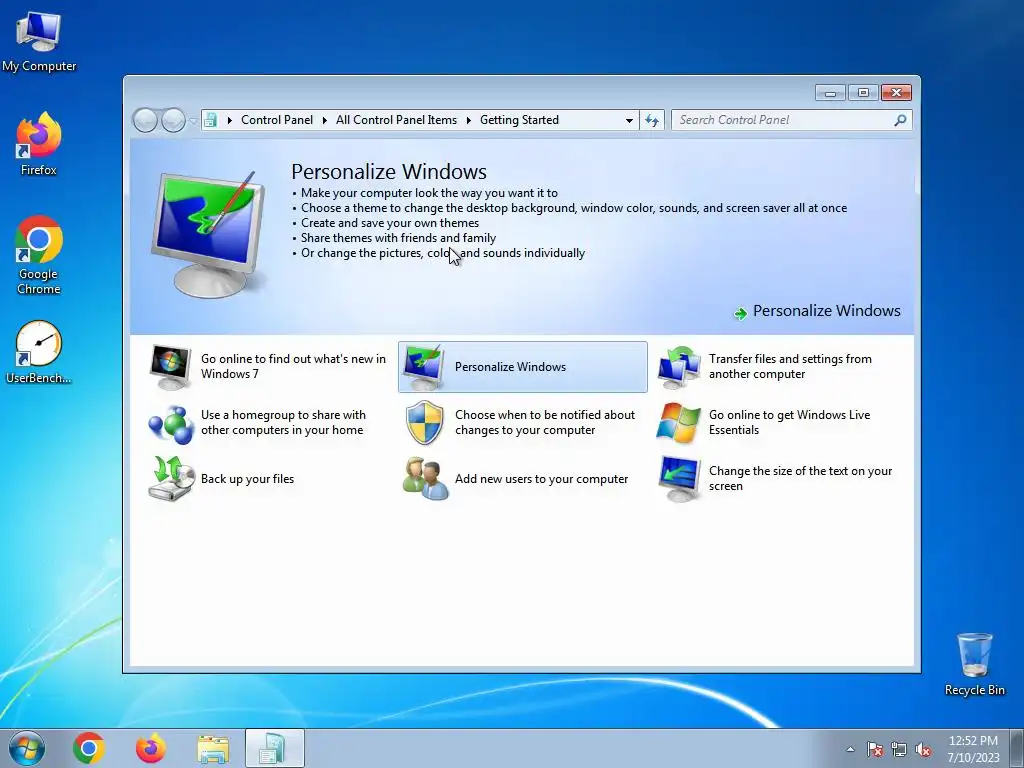Open the address bar history dropdown
Screen dimensions: 1024x768
point(629,120)
